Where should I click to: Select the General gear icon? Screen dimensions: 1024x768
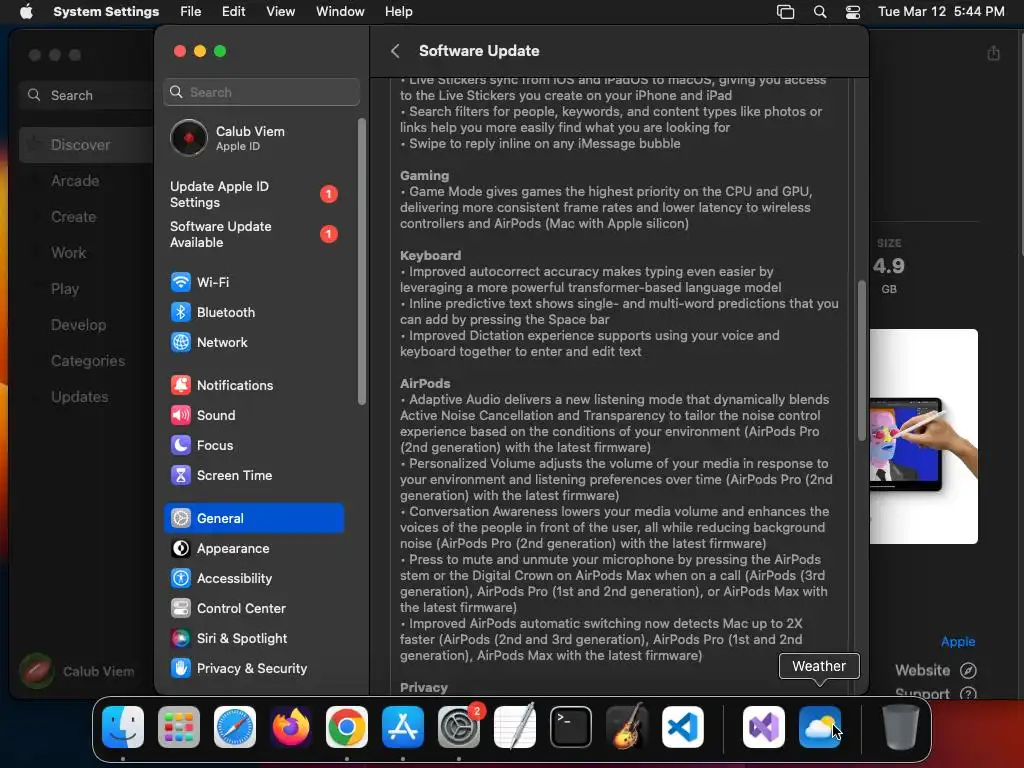(181, 519)
